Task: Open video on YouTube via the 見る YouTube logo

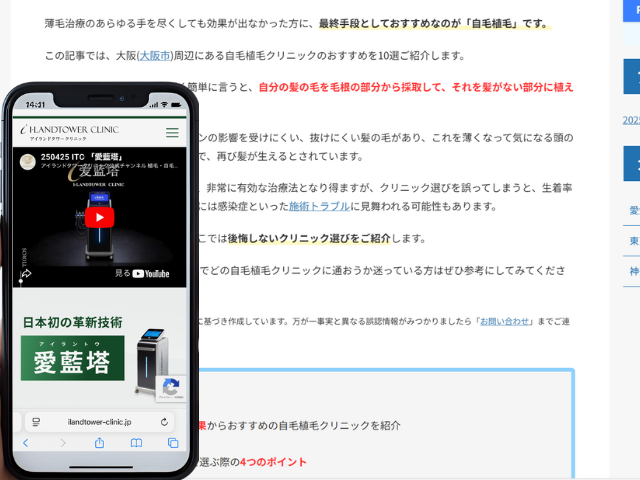Action: coord(143,273)
